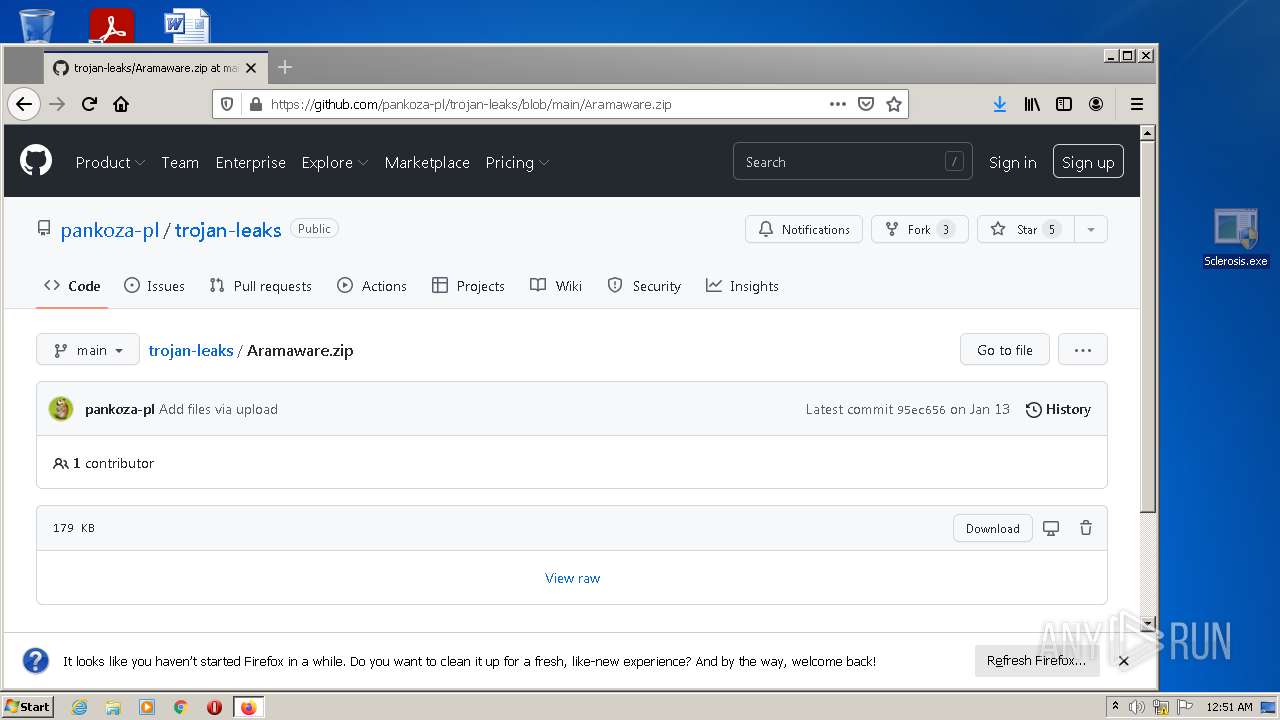Click the Go to file button
The height and width of the screenshot is (720, 1280).
click(x=1005, y=350)
